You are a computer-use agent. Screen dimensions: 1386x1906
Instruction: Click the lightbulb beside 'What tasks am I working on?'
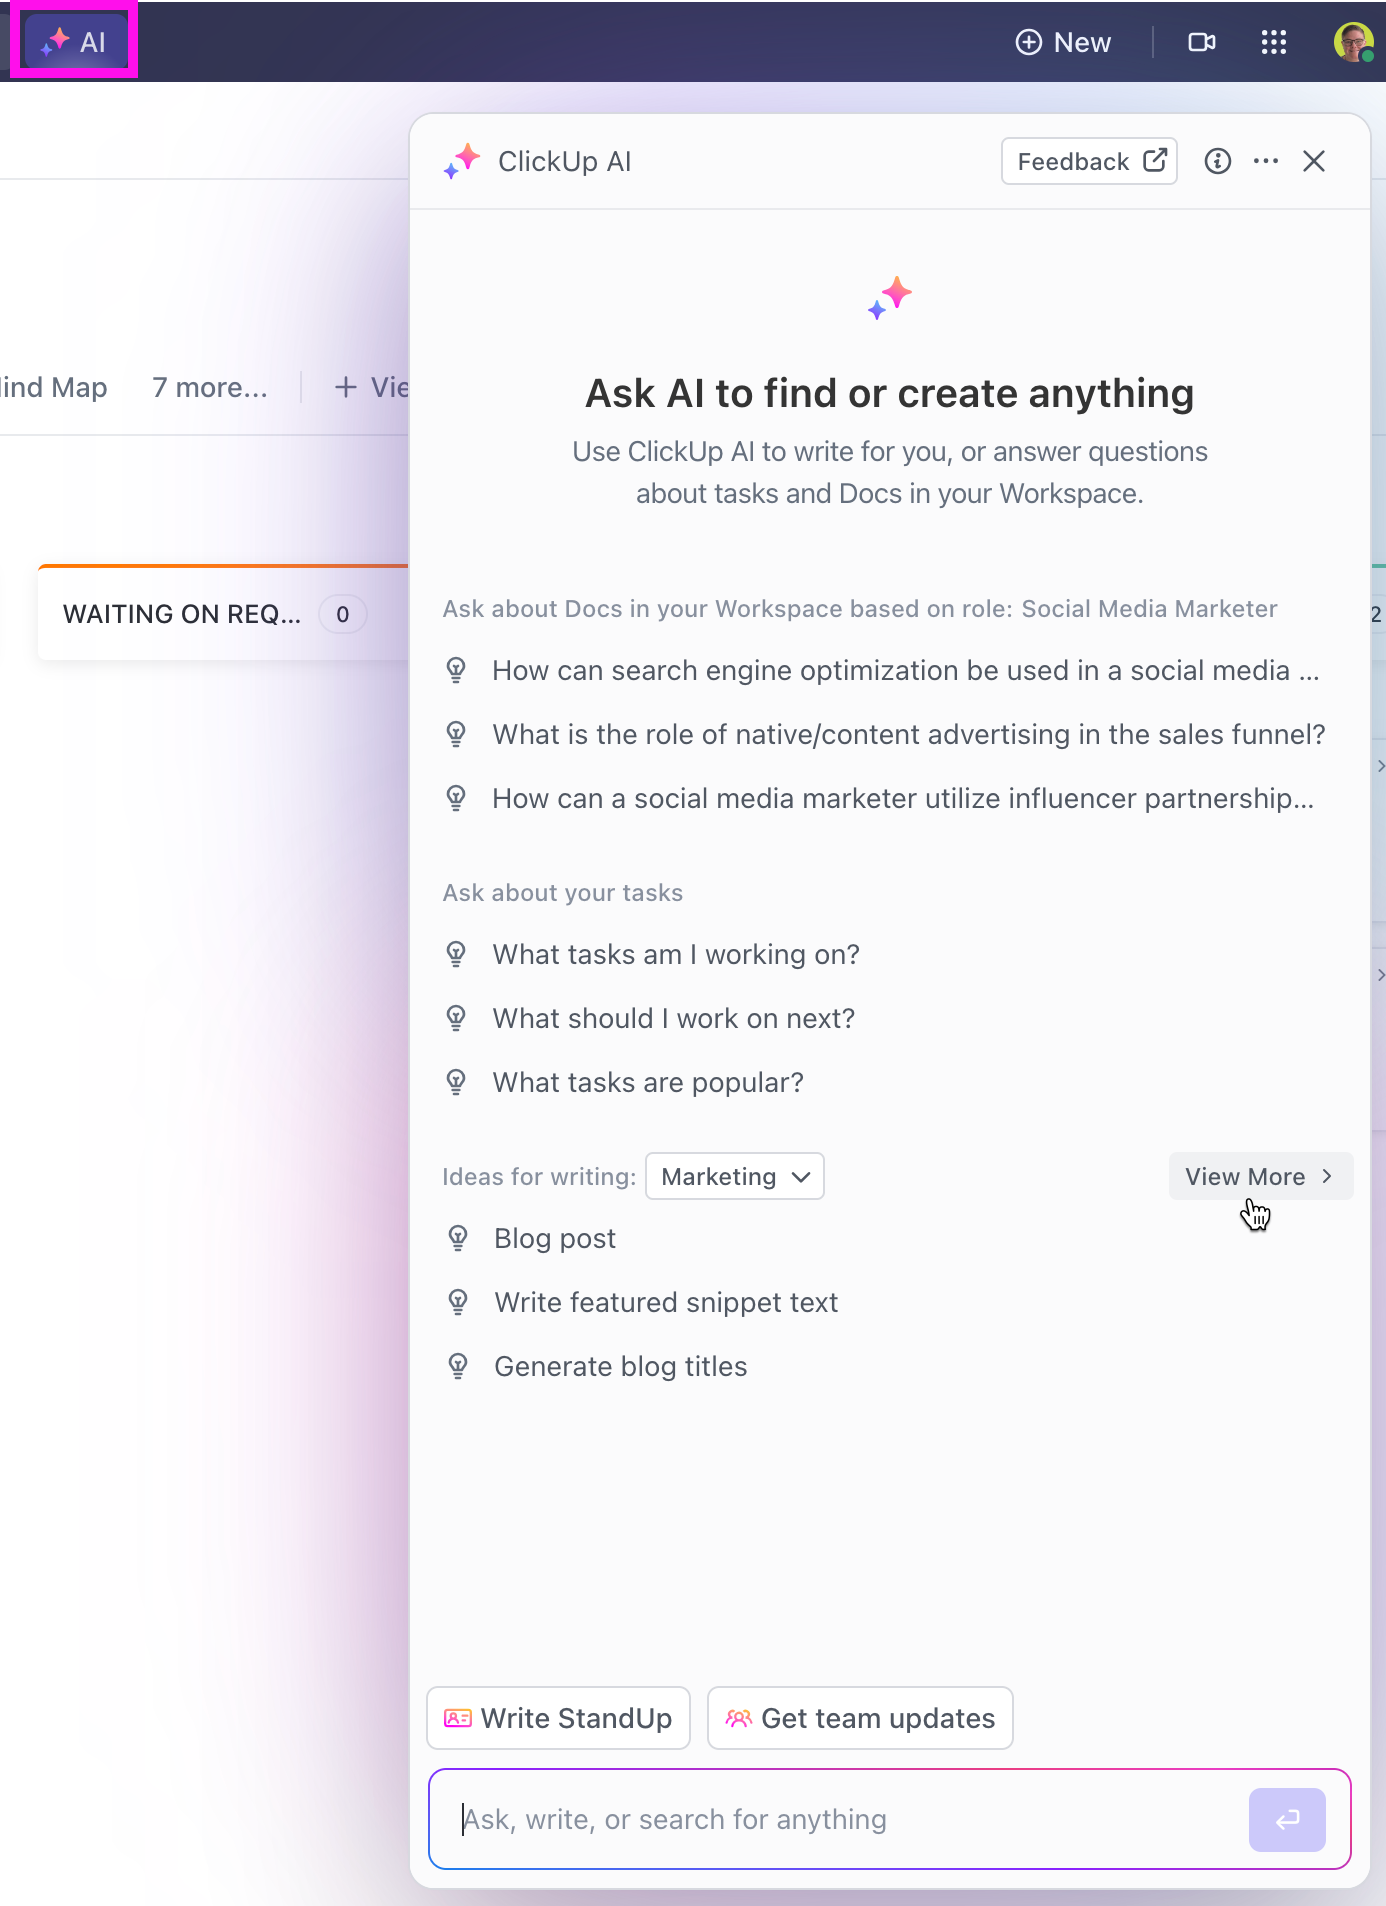(x=457, y=955)
